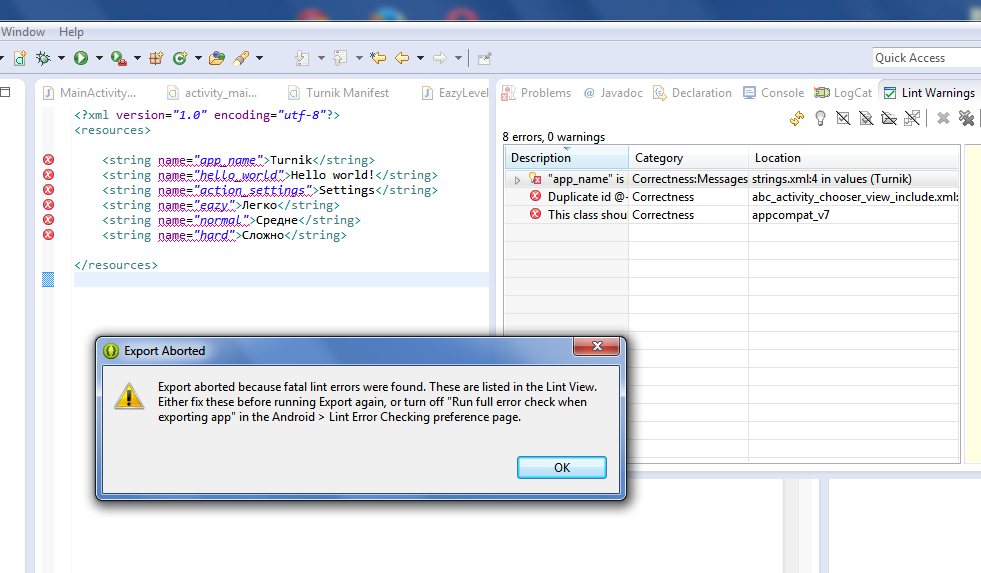Image resolution: width=981 pixels, height=573 pixels.
Task: Click the Suppress issue with annotation icon
Action: 843,118
